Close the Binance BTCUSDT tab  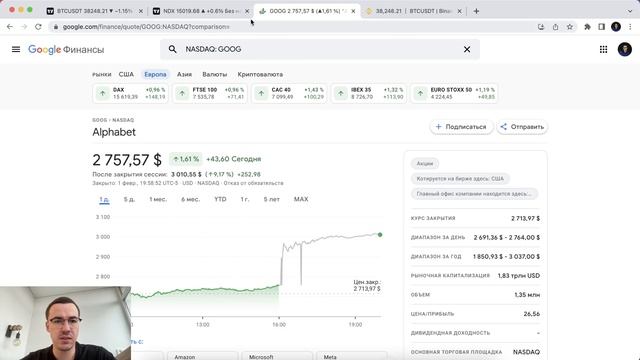[459, 11]
